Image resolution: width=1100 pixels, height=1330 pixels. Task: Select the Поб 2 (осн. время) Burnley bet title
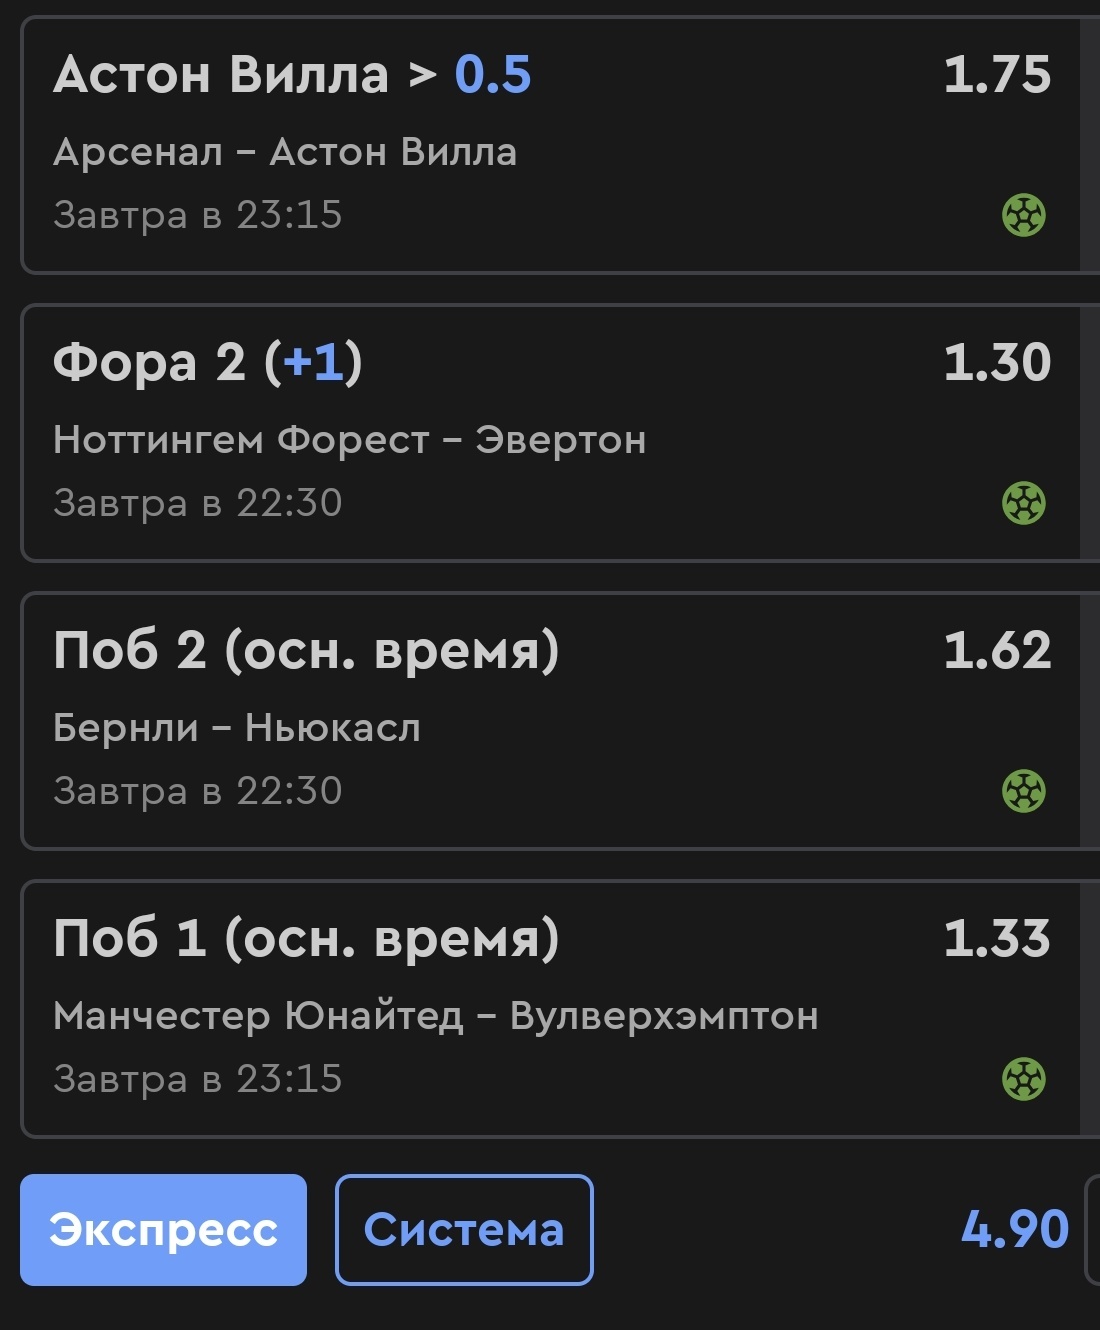(306, 650)
